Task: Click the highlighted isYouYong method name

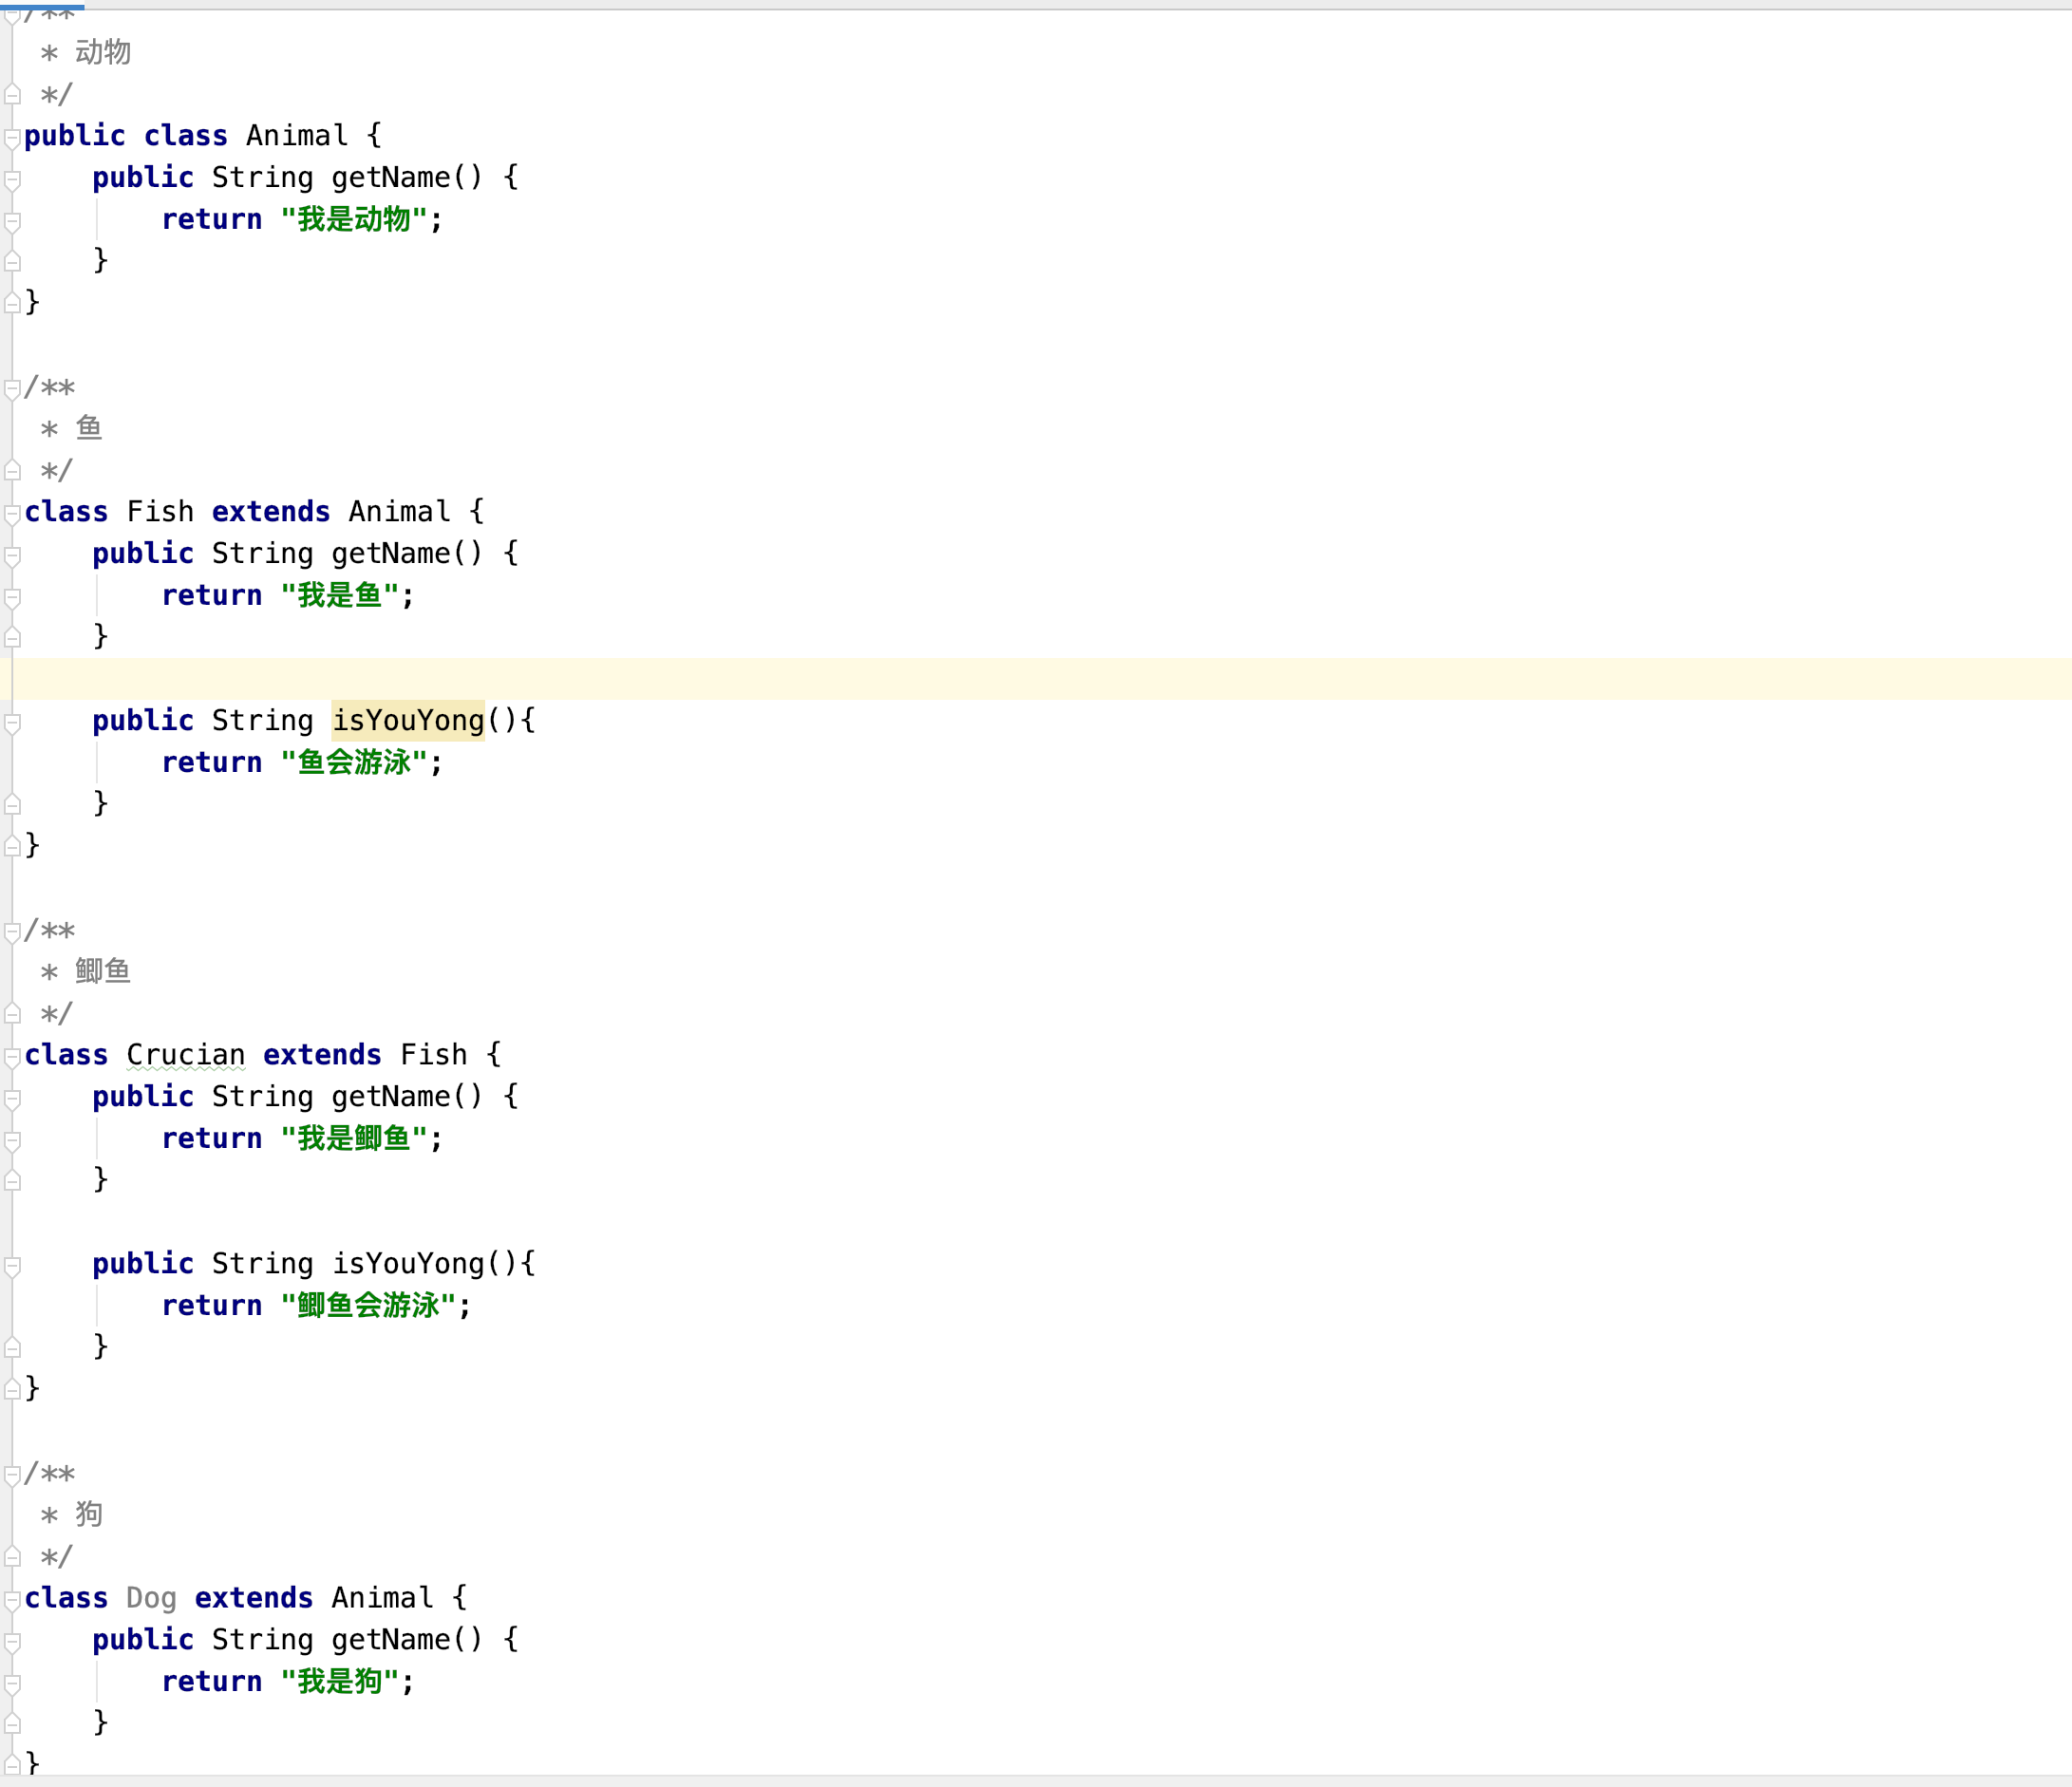Action: pos(407,721)
